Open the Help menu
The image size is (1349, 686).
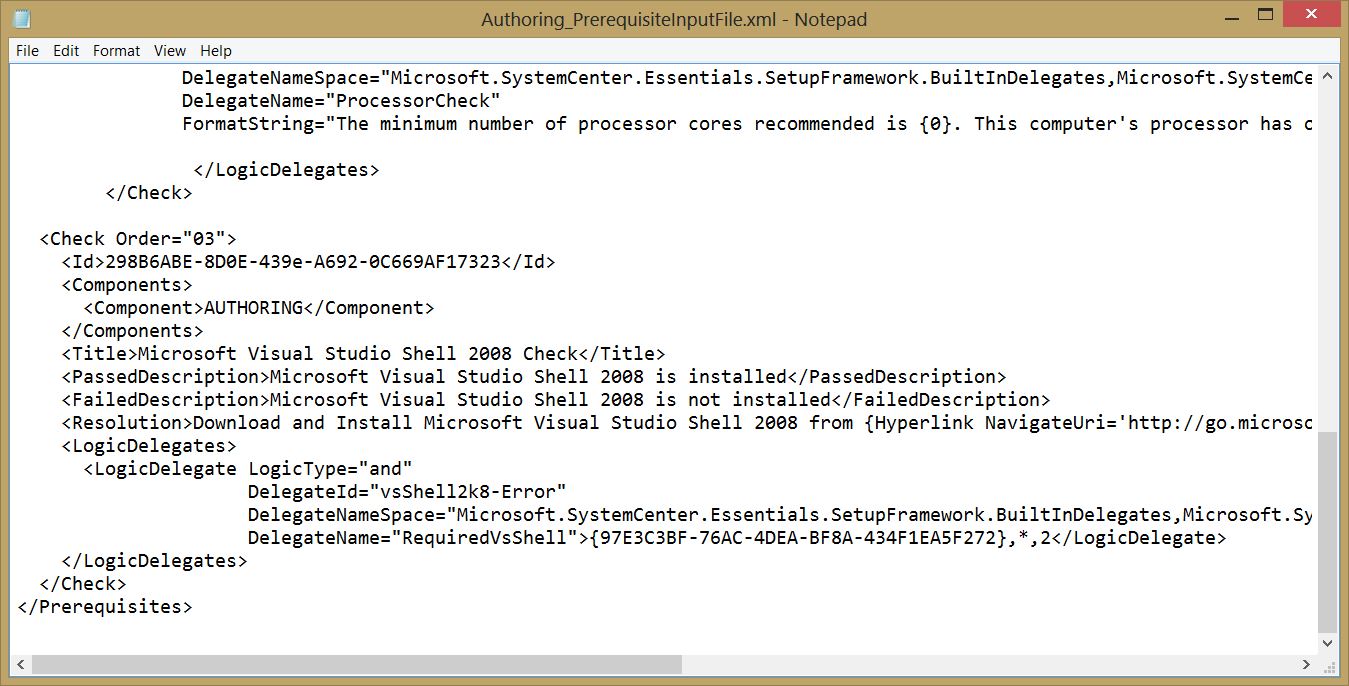(x=216, y=51)
